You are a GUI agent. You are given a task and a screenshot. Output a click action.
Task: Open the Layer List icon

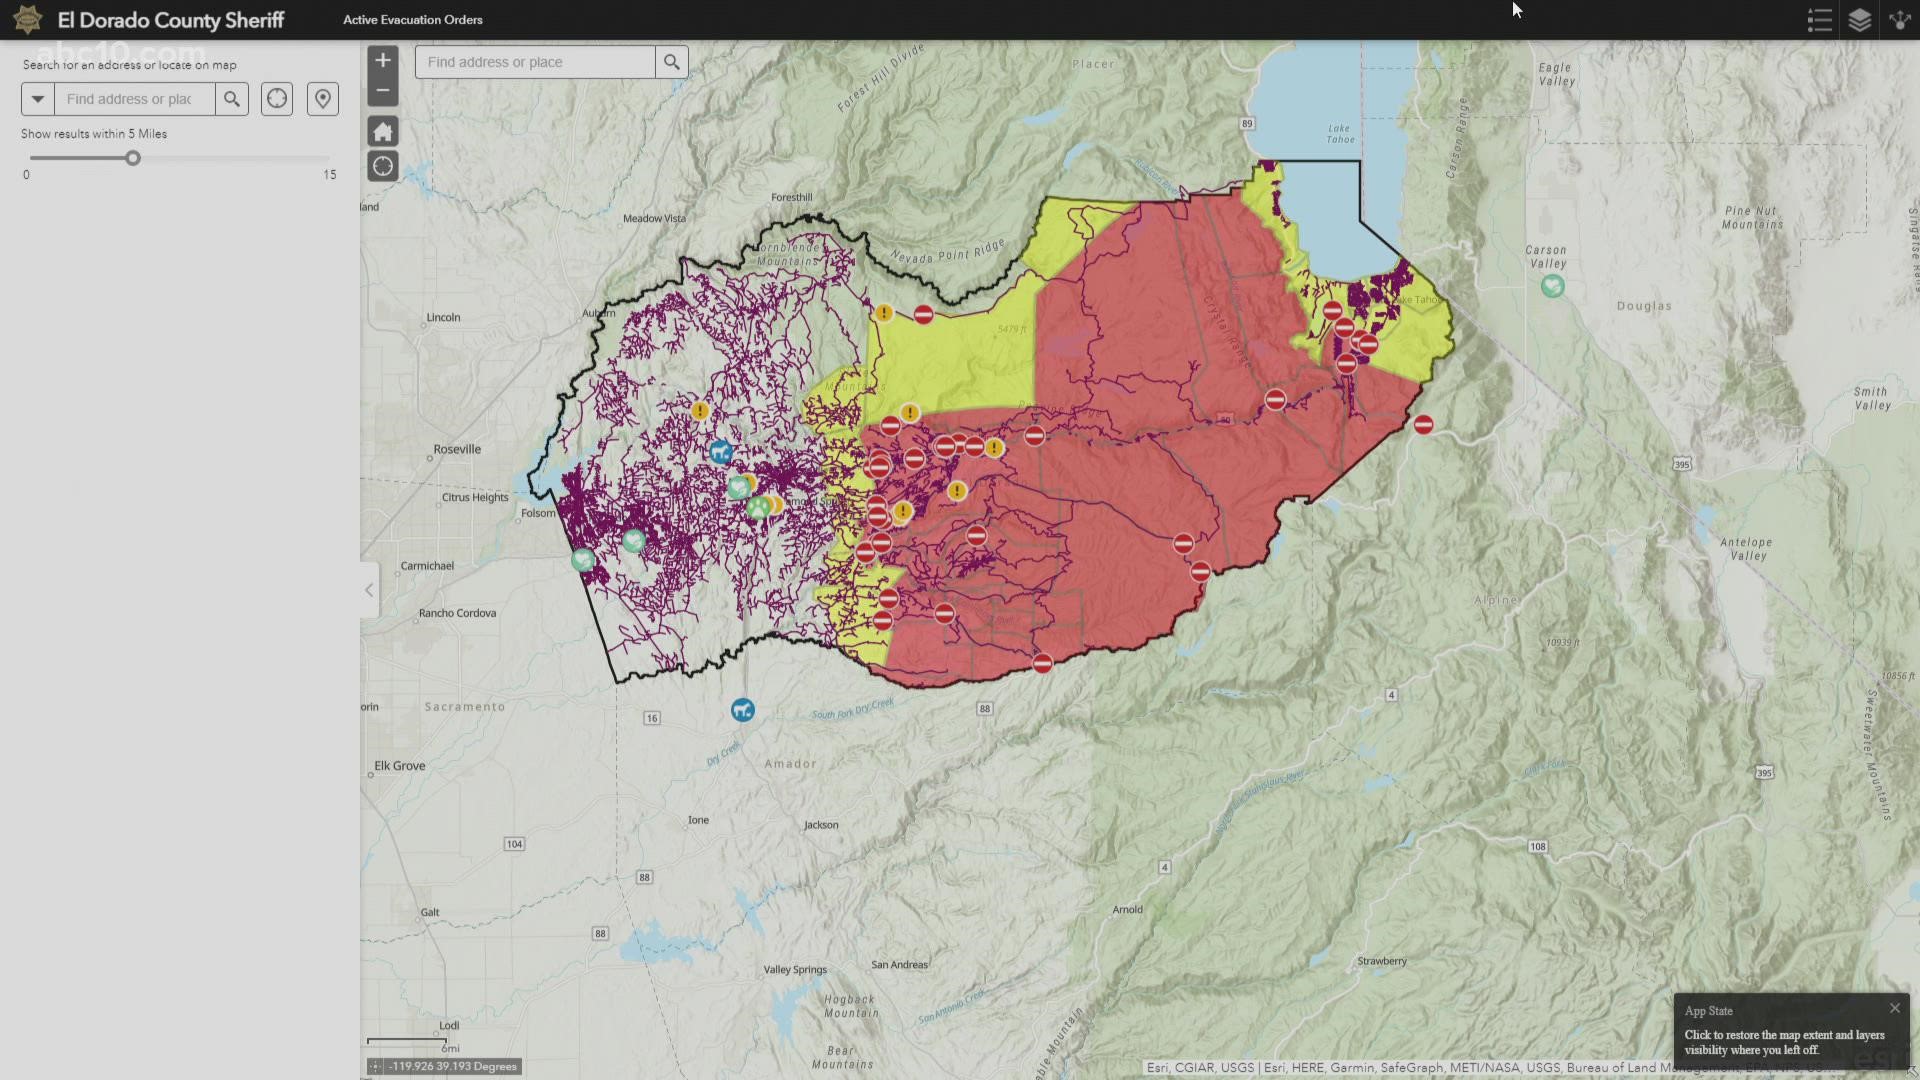pyautogui.click(x=1859, y=20)
